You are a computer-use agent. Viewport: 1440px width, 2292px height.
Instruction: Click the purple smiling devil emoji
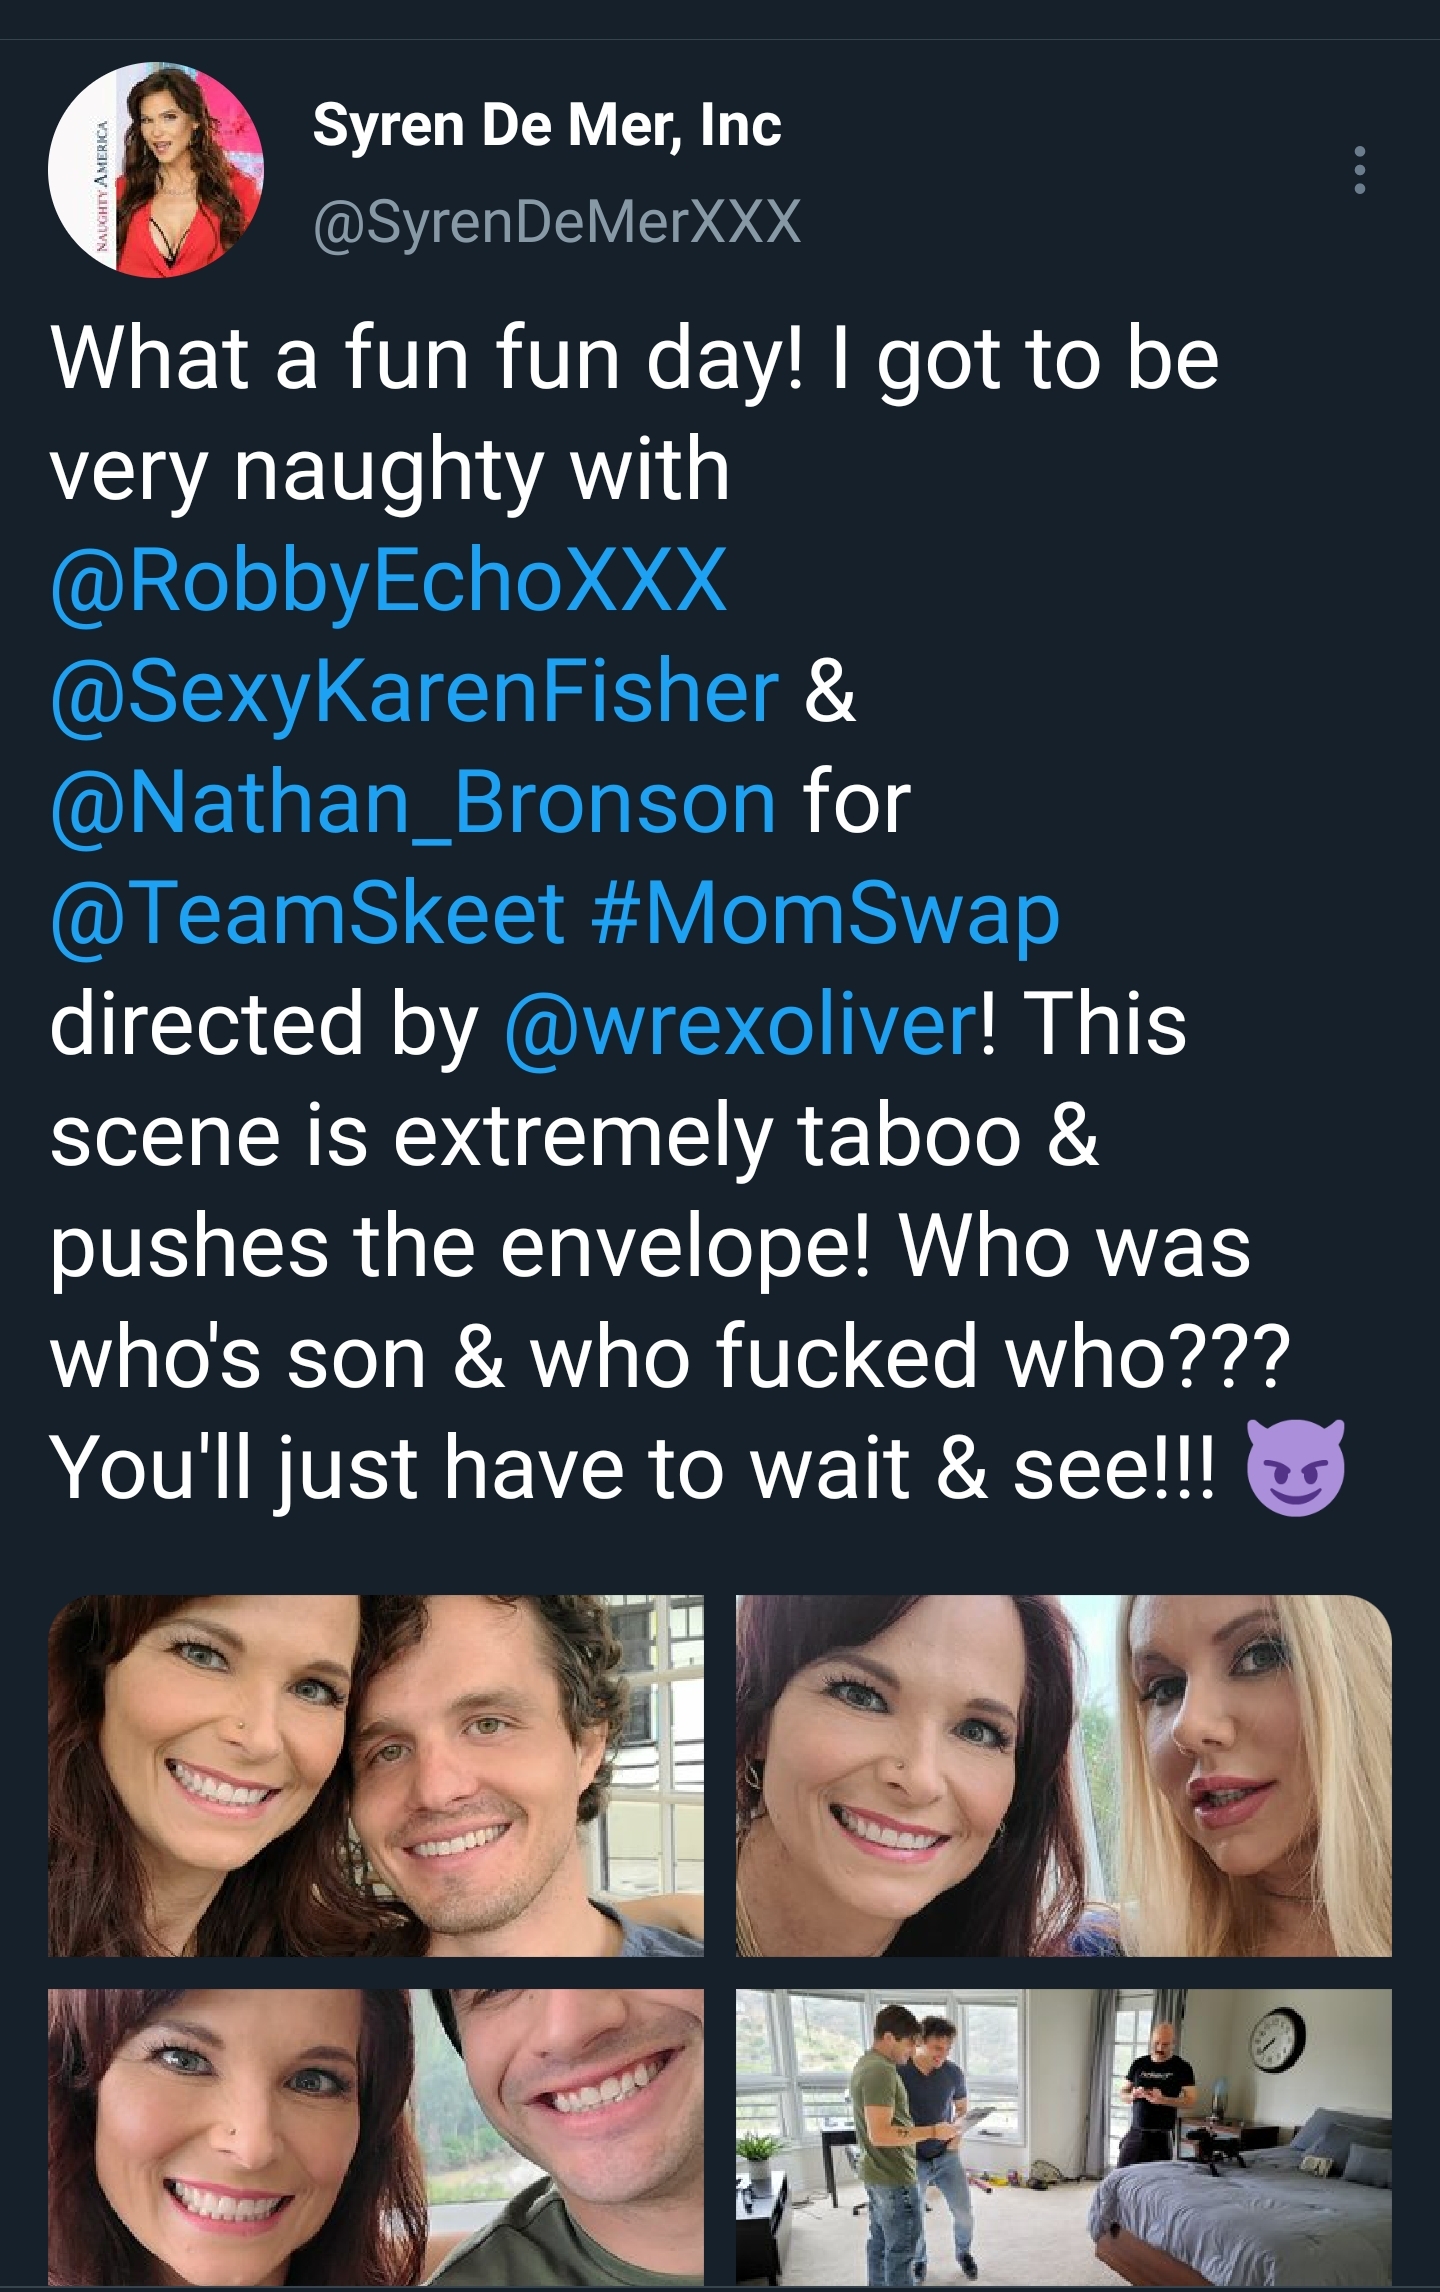(1296, 1467)
